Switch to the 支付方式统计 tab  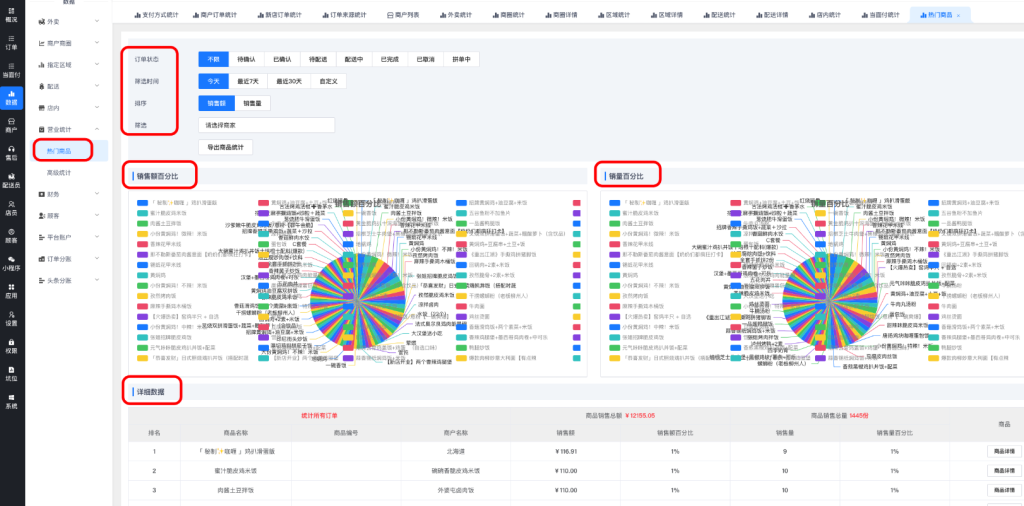point(161,15)
